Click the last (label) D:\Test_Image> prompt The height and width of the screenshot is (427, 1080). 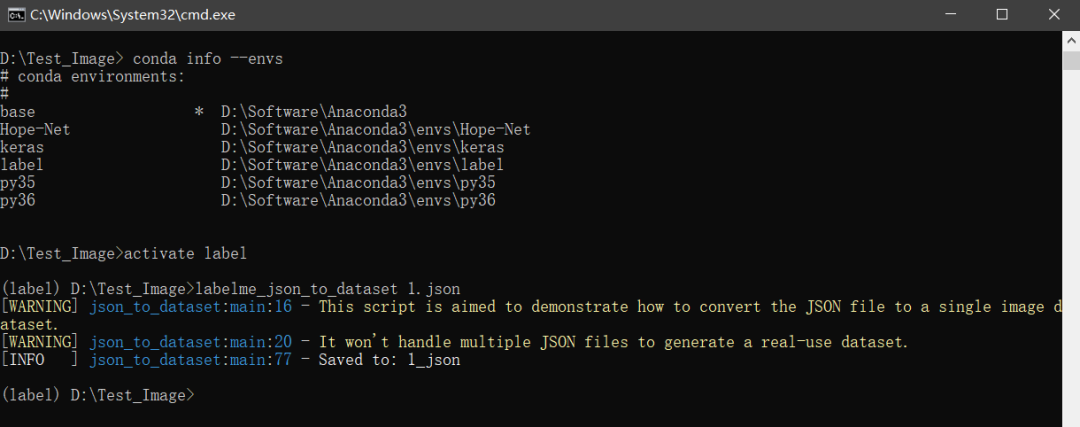click(93, 396)
